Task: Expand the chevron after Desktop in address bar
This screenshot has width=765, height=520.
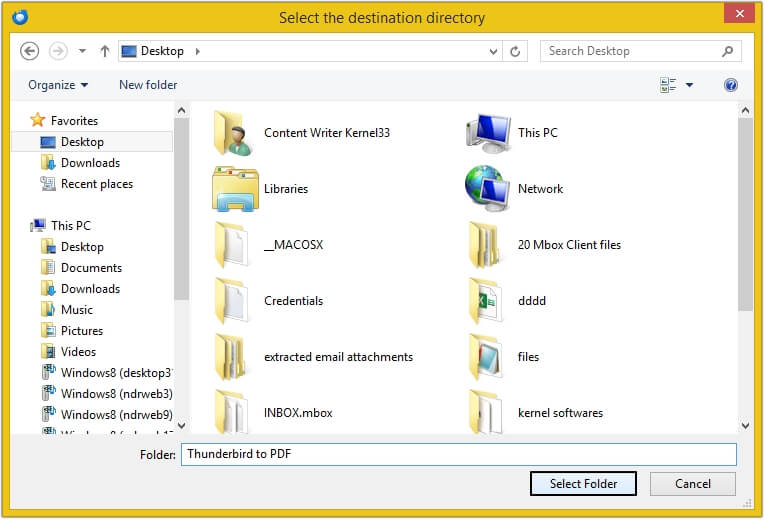Action: (198, 51)
